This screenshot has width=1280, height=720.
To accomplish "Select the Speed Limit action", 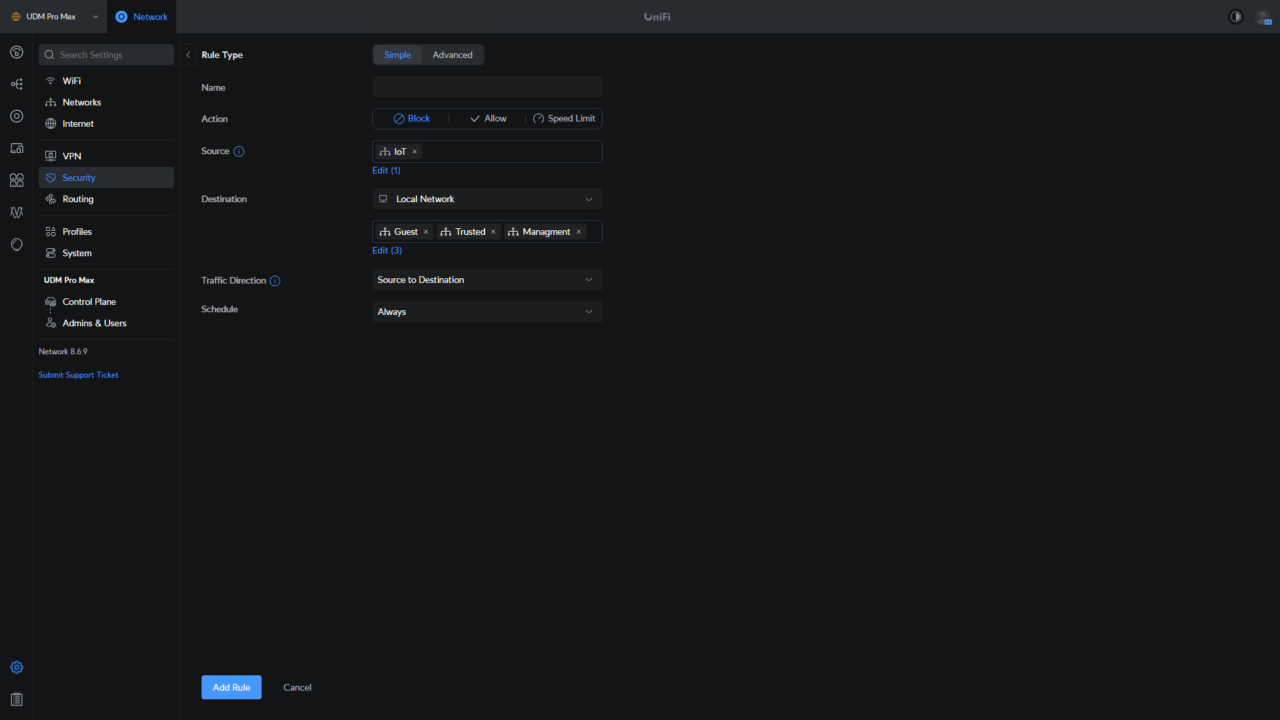I will [564, 118].
